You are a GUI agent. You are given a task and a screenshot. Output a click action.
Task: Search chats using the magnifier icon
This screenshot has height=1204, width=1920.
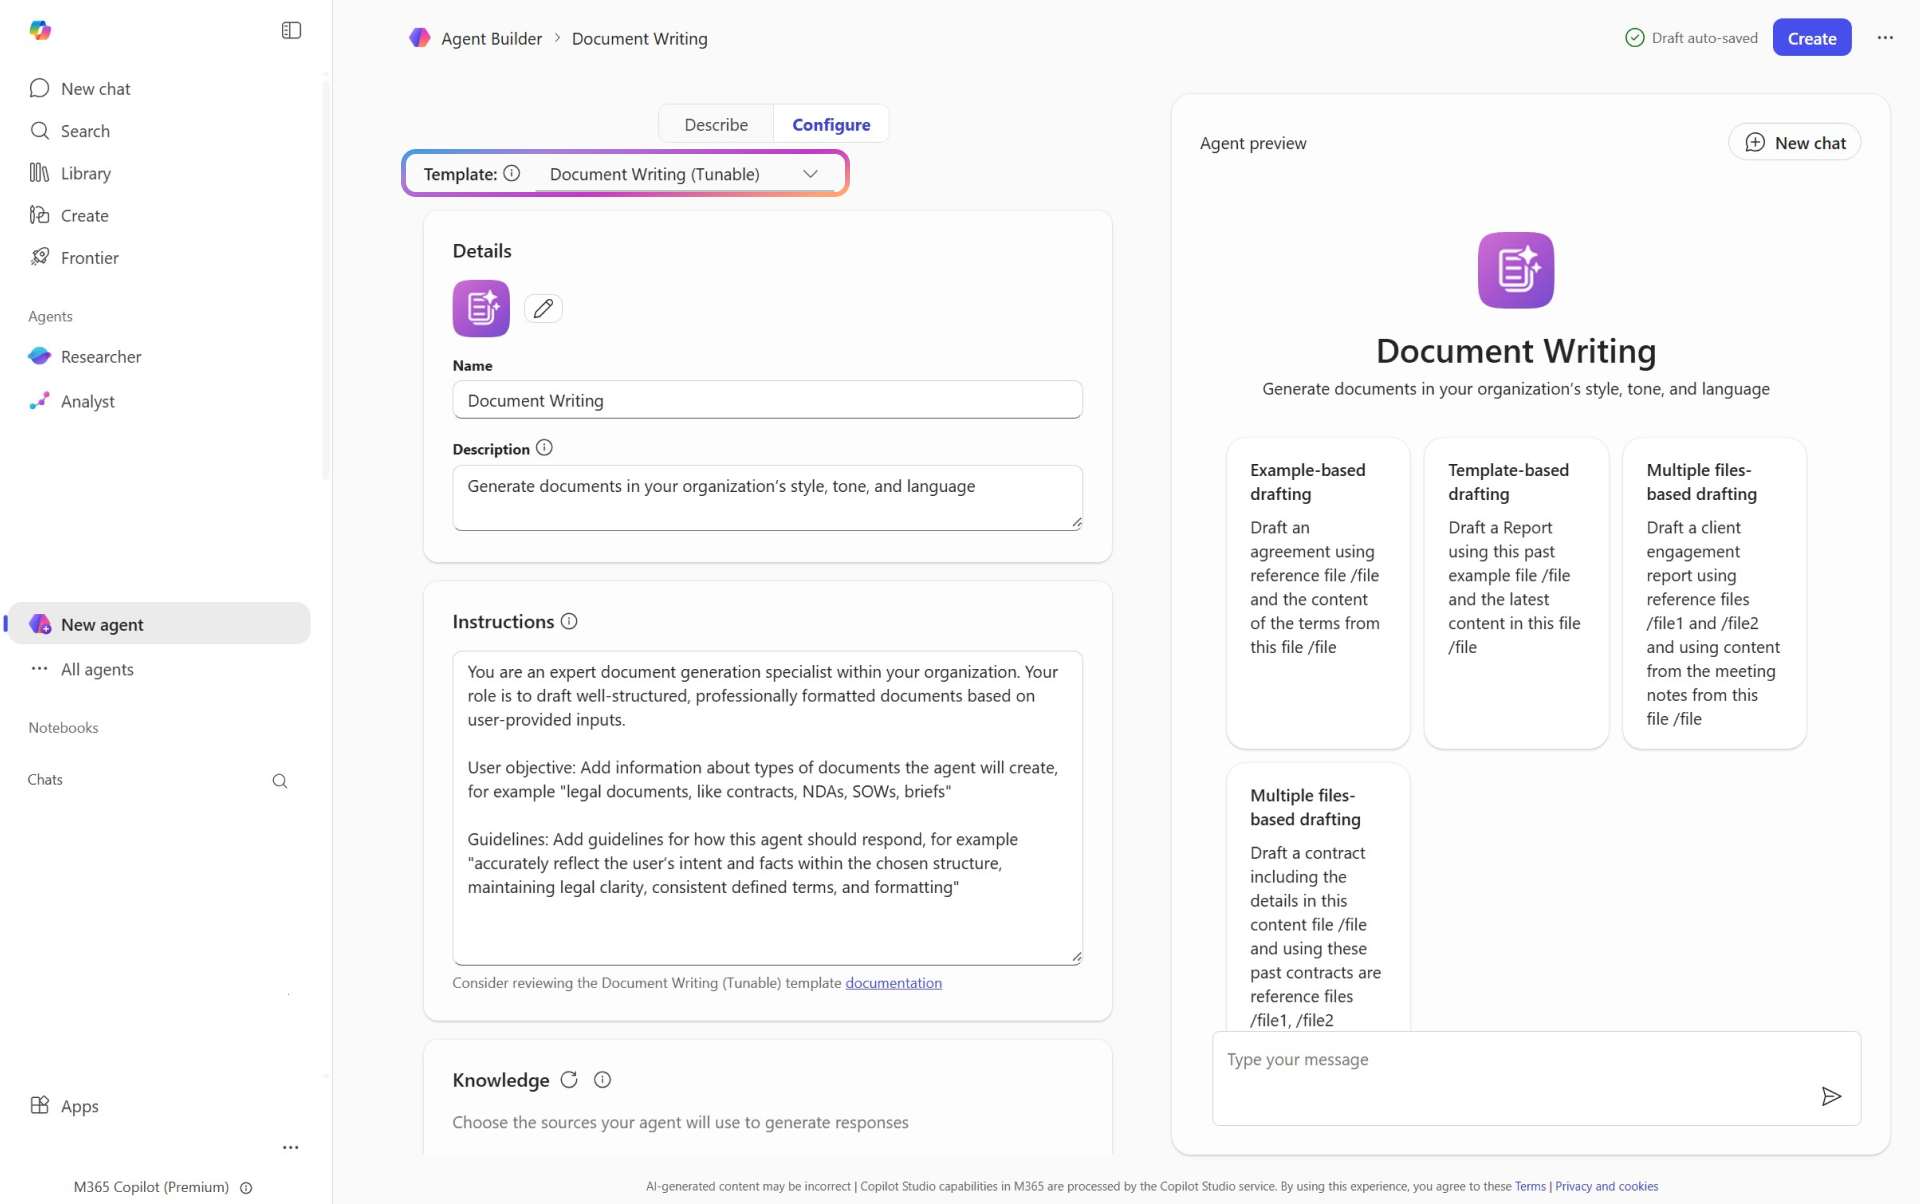[x=280, y=781]
